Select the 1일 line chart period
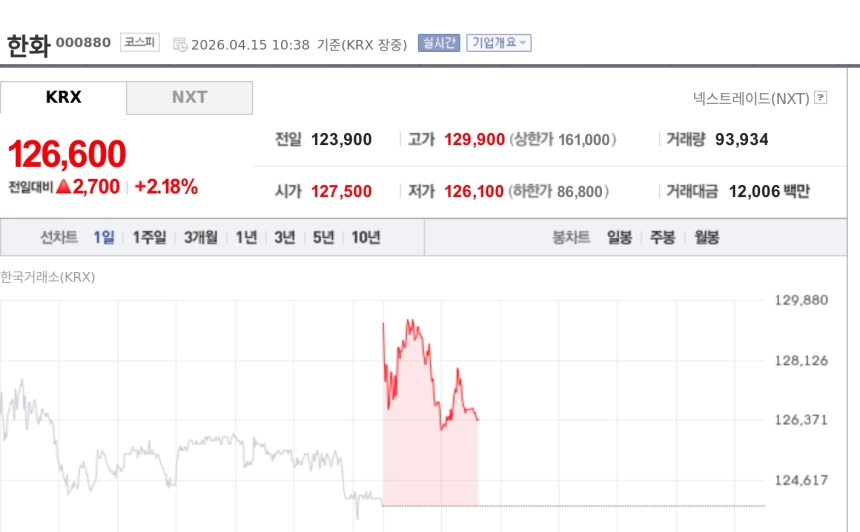The height and width of the screenshot is (532, 860). (x=104, y=237)
